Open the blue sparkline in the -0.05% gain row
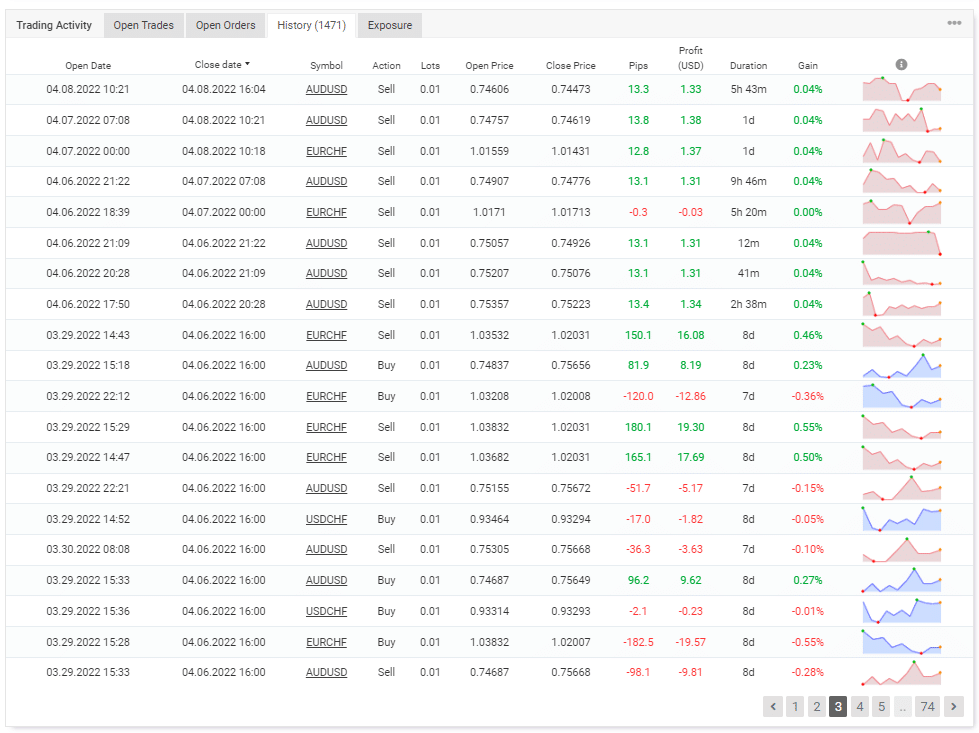The image size is (979, 733). [x=902, y=519]
